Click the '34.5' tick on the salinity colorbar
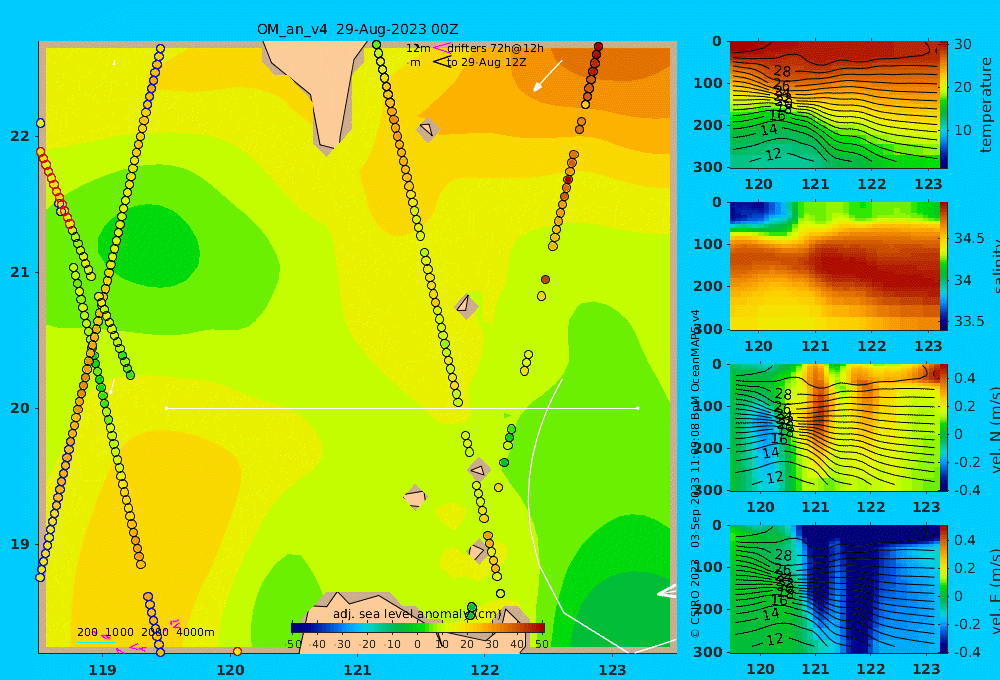 click(969, 238)
